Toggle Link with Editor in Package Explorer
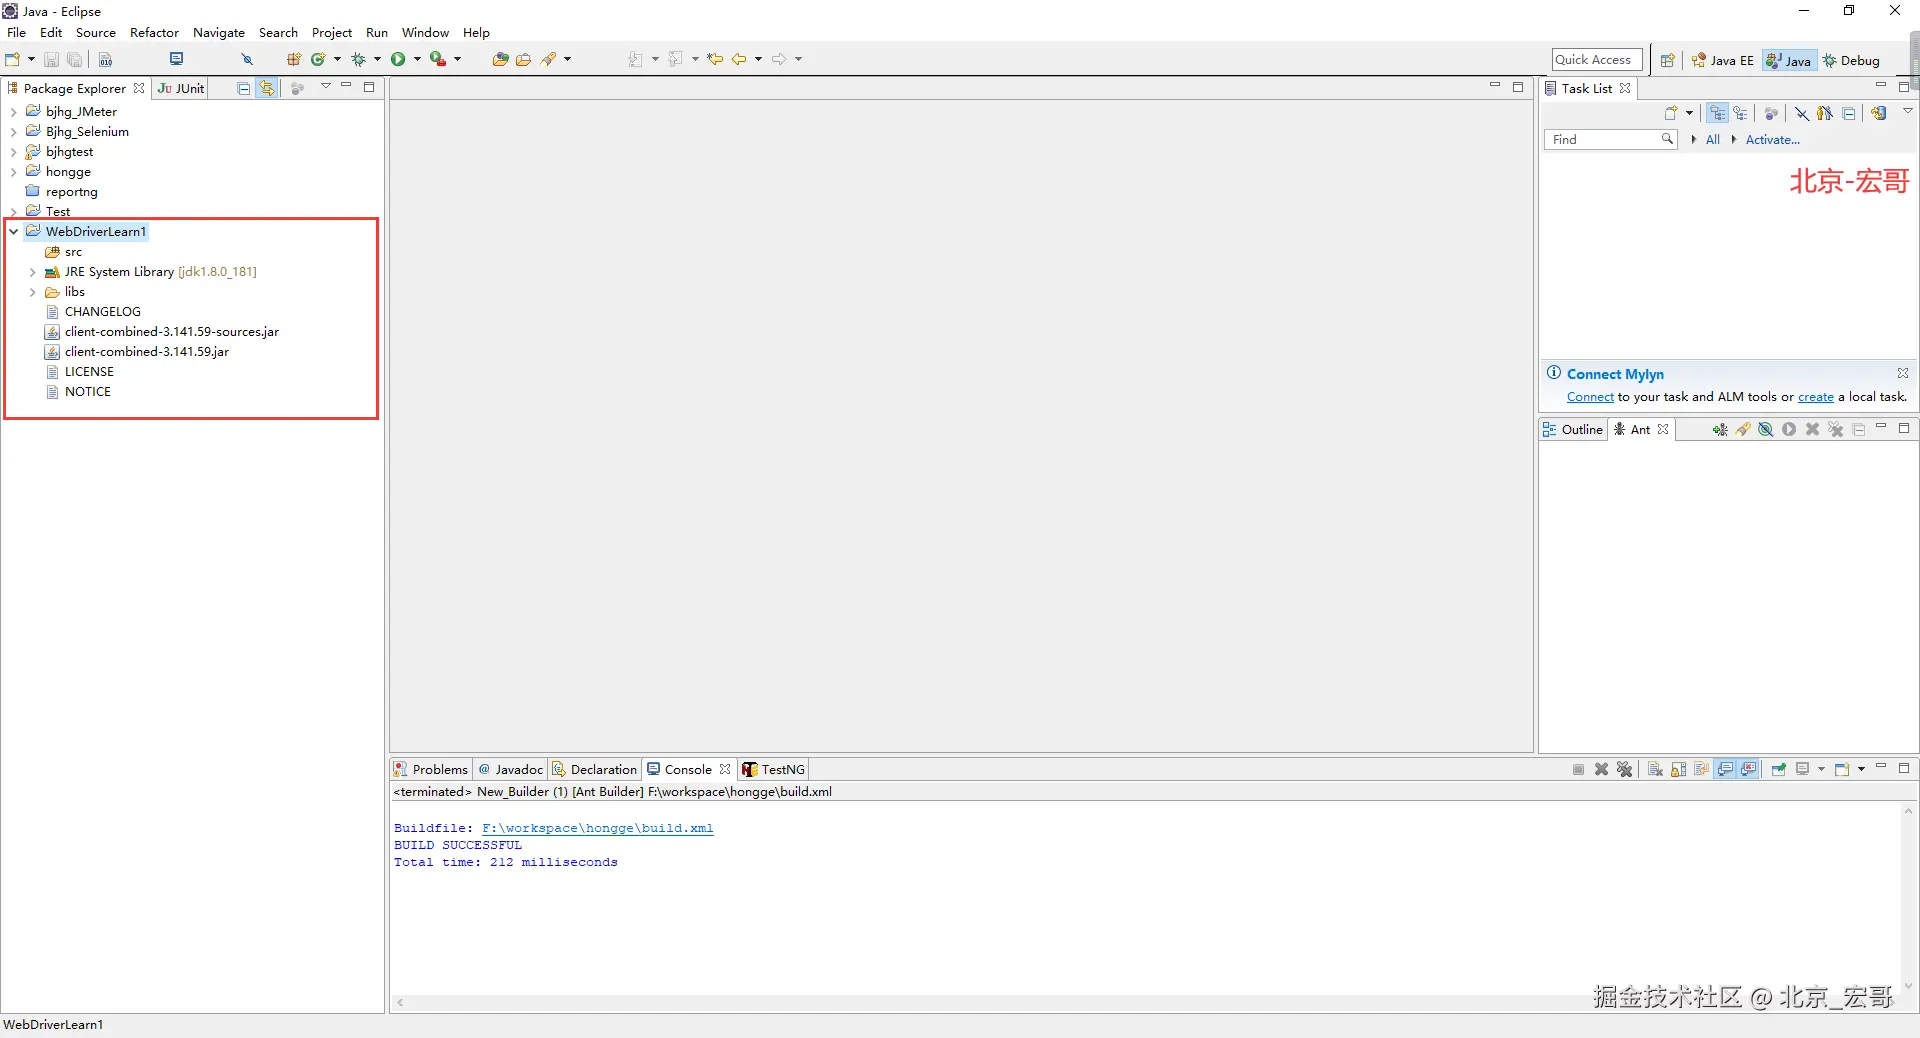This screenshot has height=1038, width=1920. [x=267, y=88]
